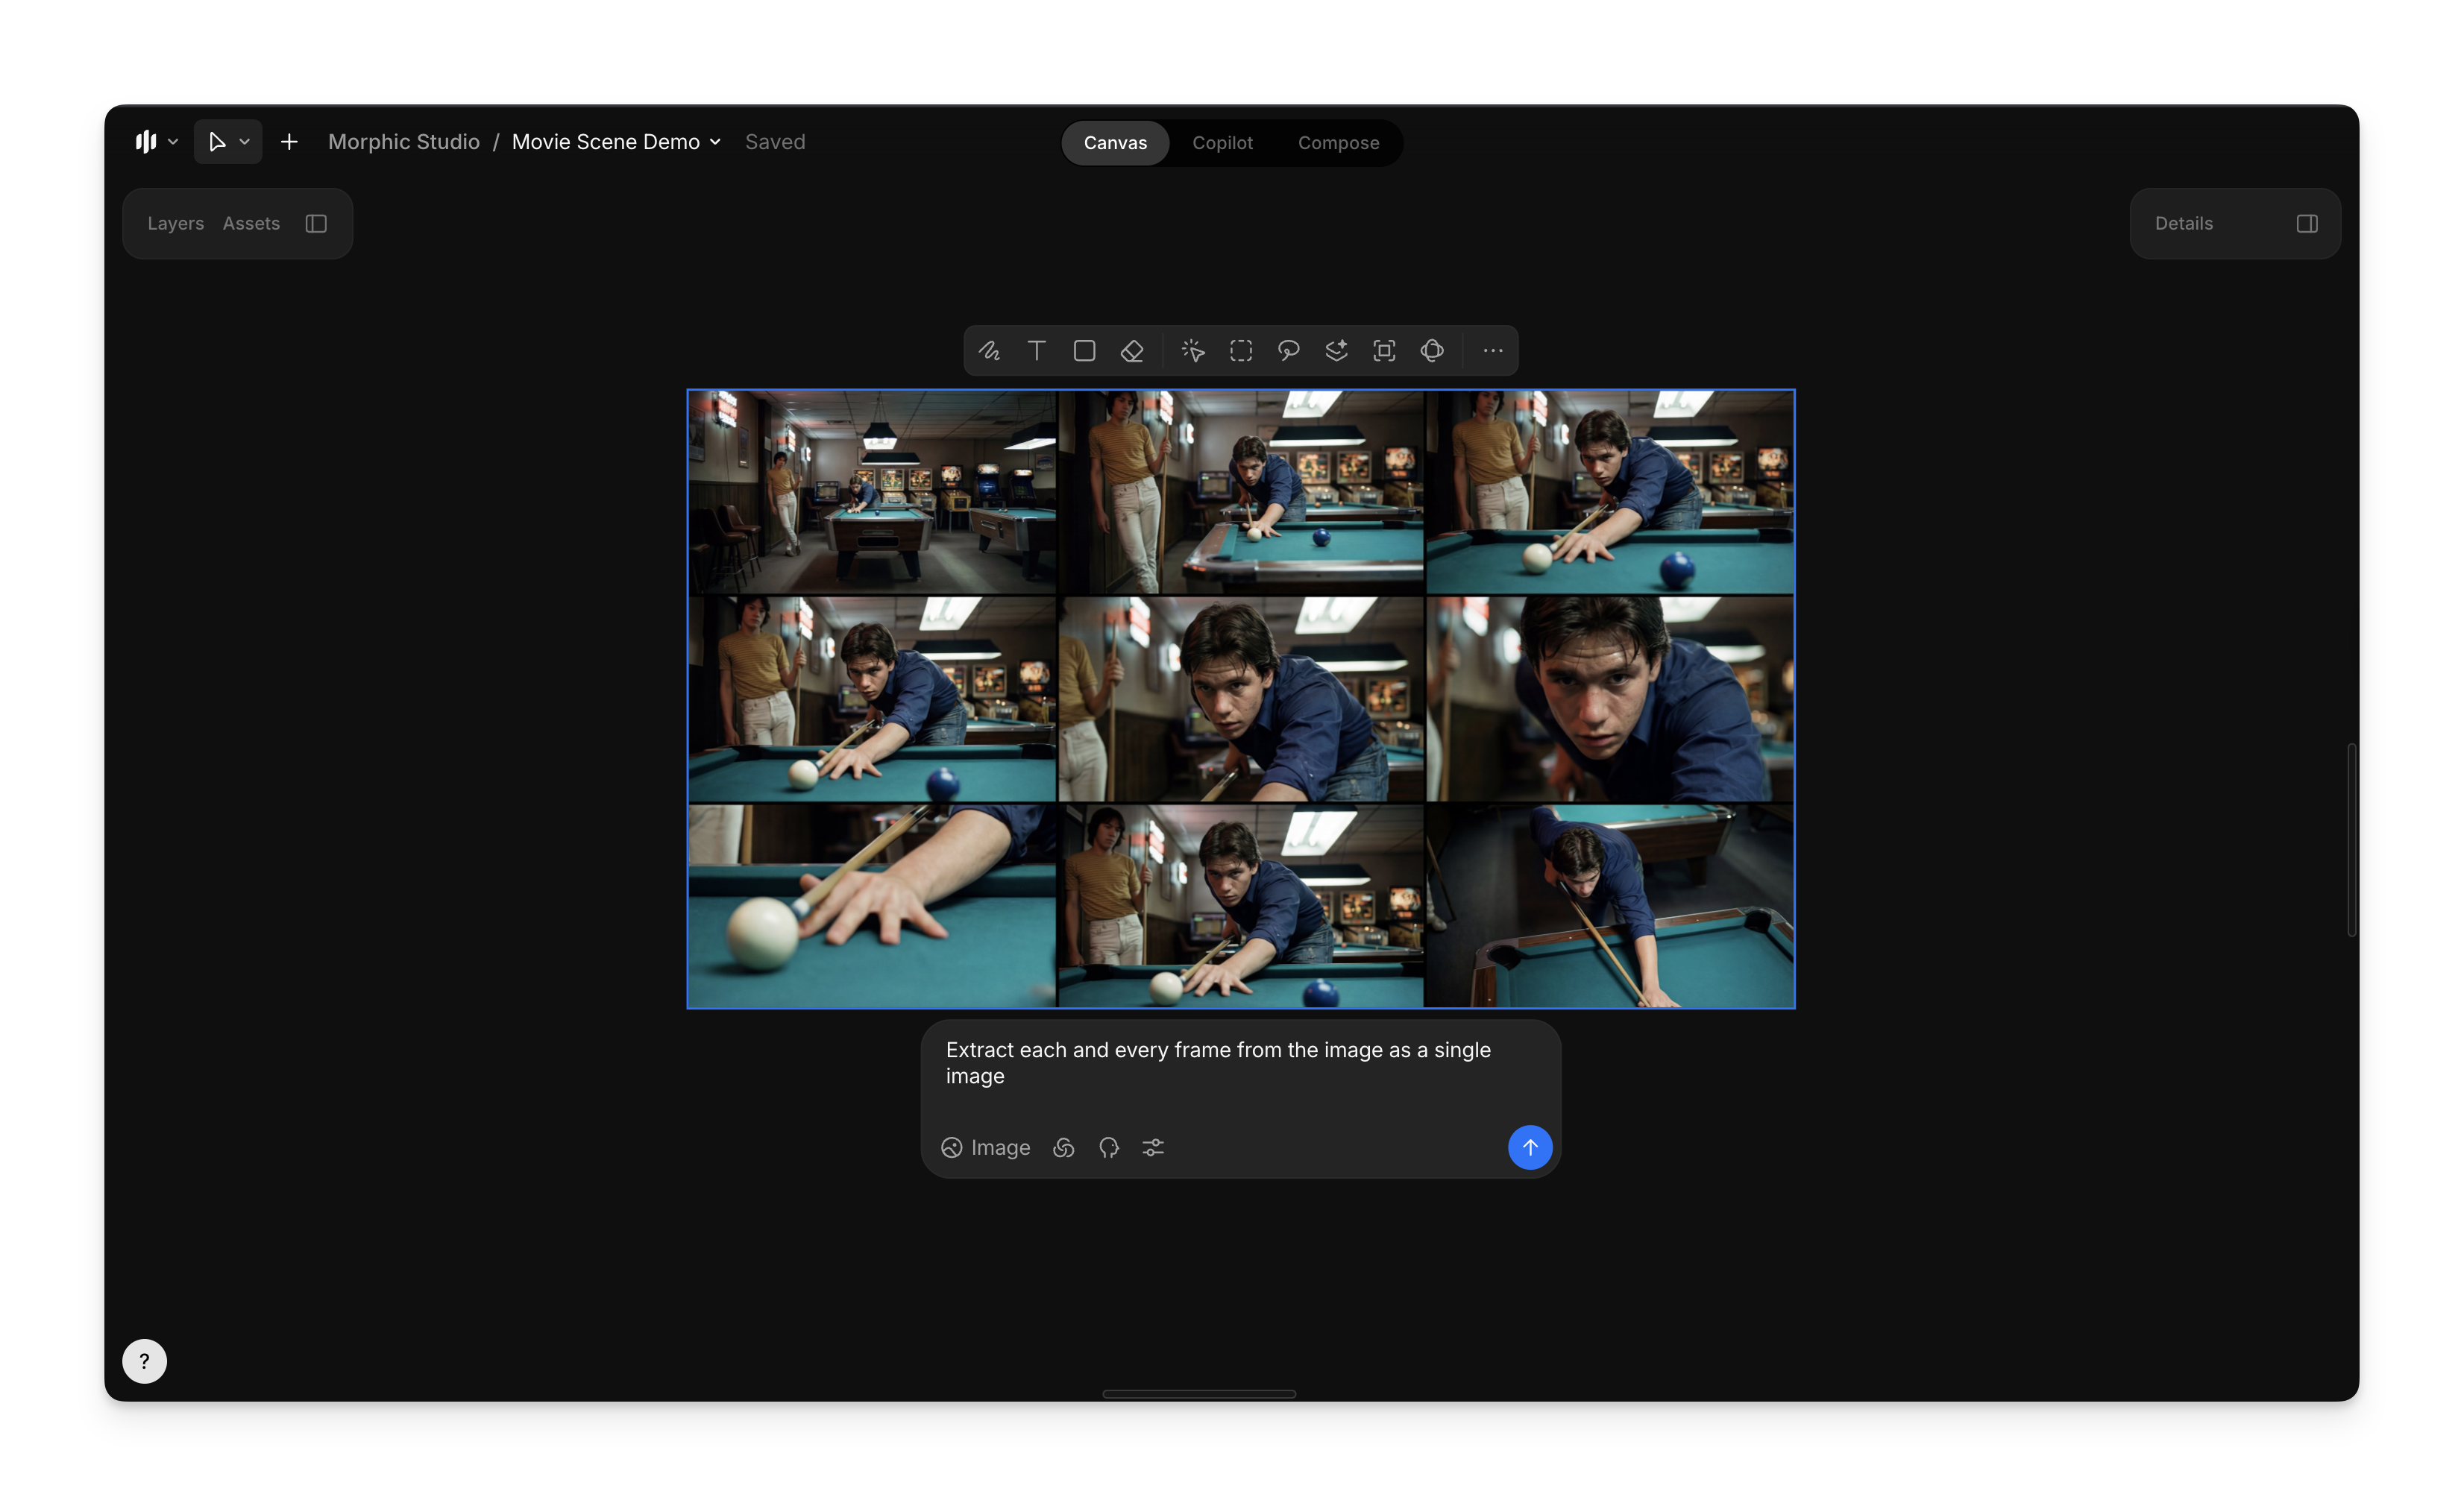Open the toolbar's more options ellipsis

(x=1493, y=351)
